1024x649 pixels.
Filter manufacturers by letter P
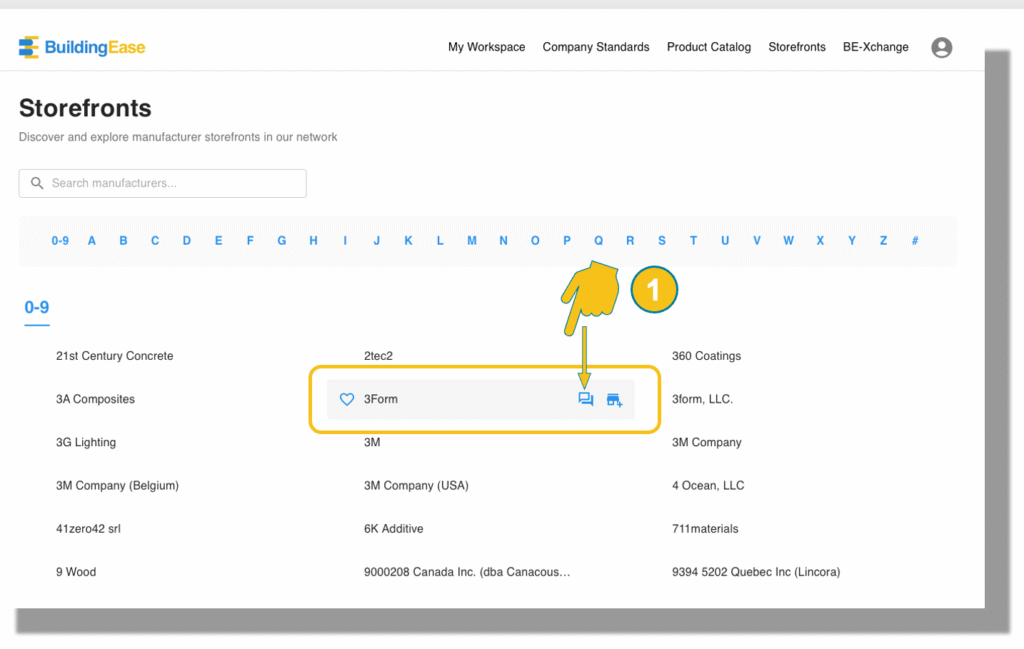tap(567, 241)
